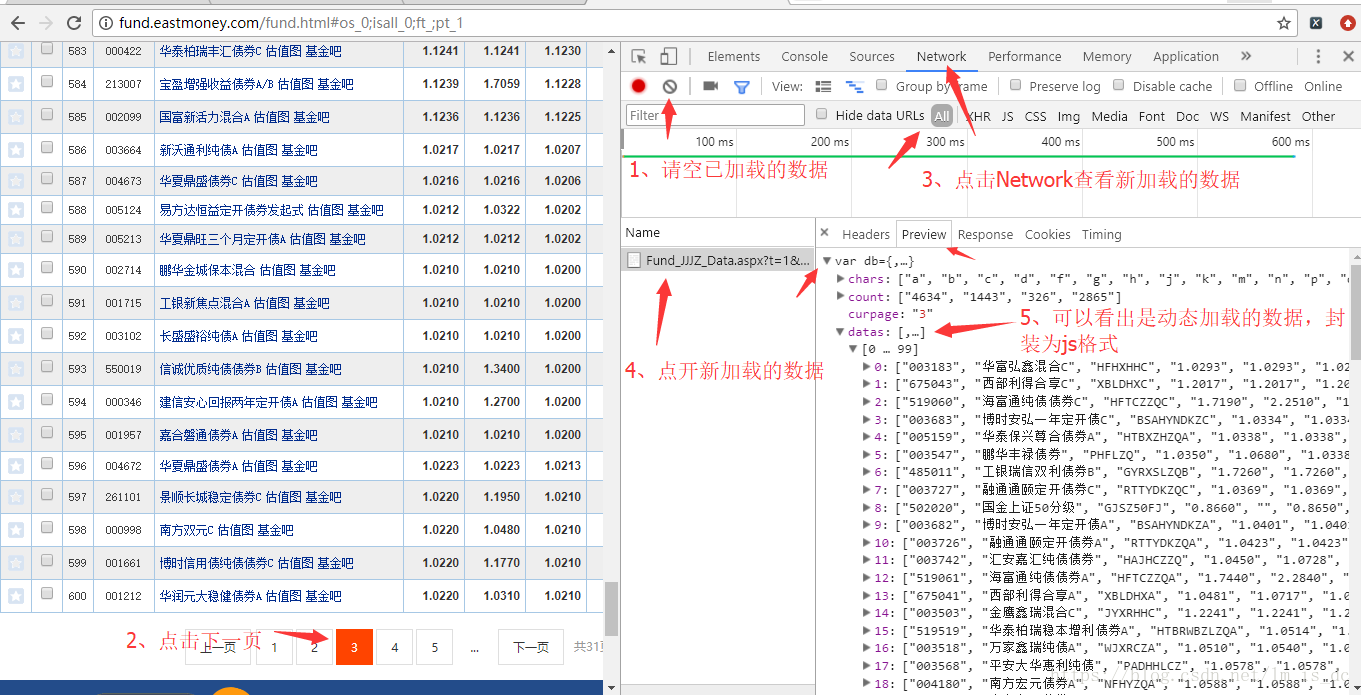
Task: Go to the next page with 下一页
Action: coord(530,647)
